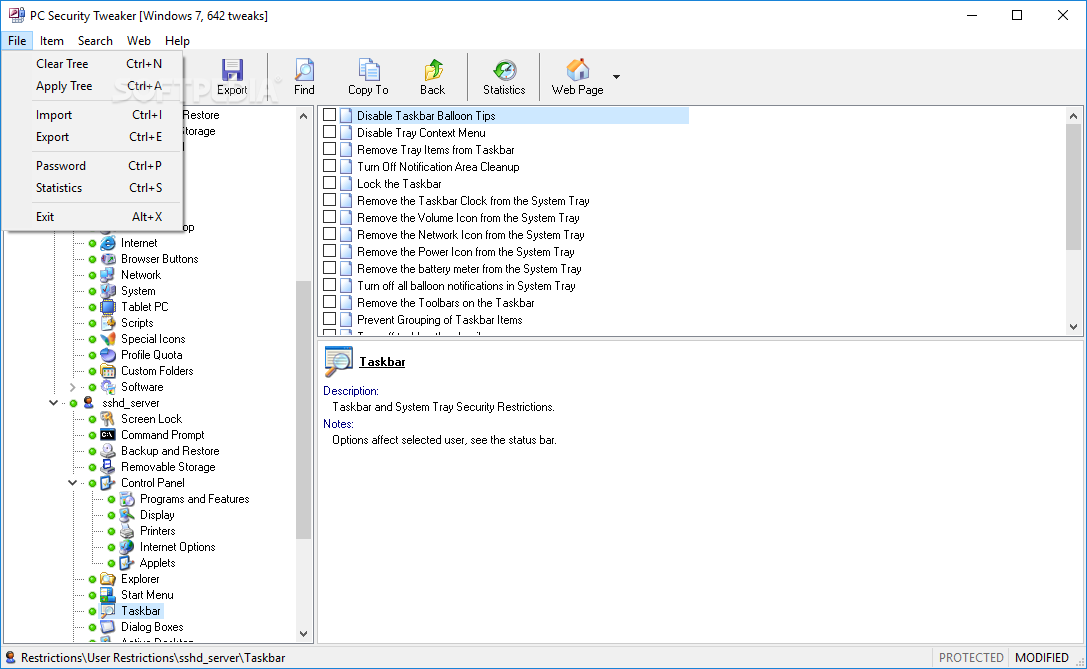Select the Display tree icon
This screenshot has width=1087, height=669.
coord(127,515)
